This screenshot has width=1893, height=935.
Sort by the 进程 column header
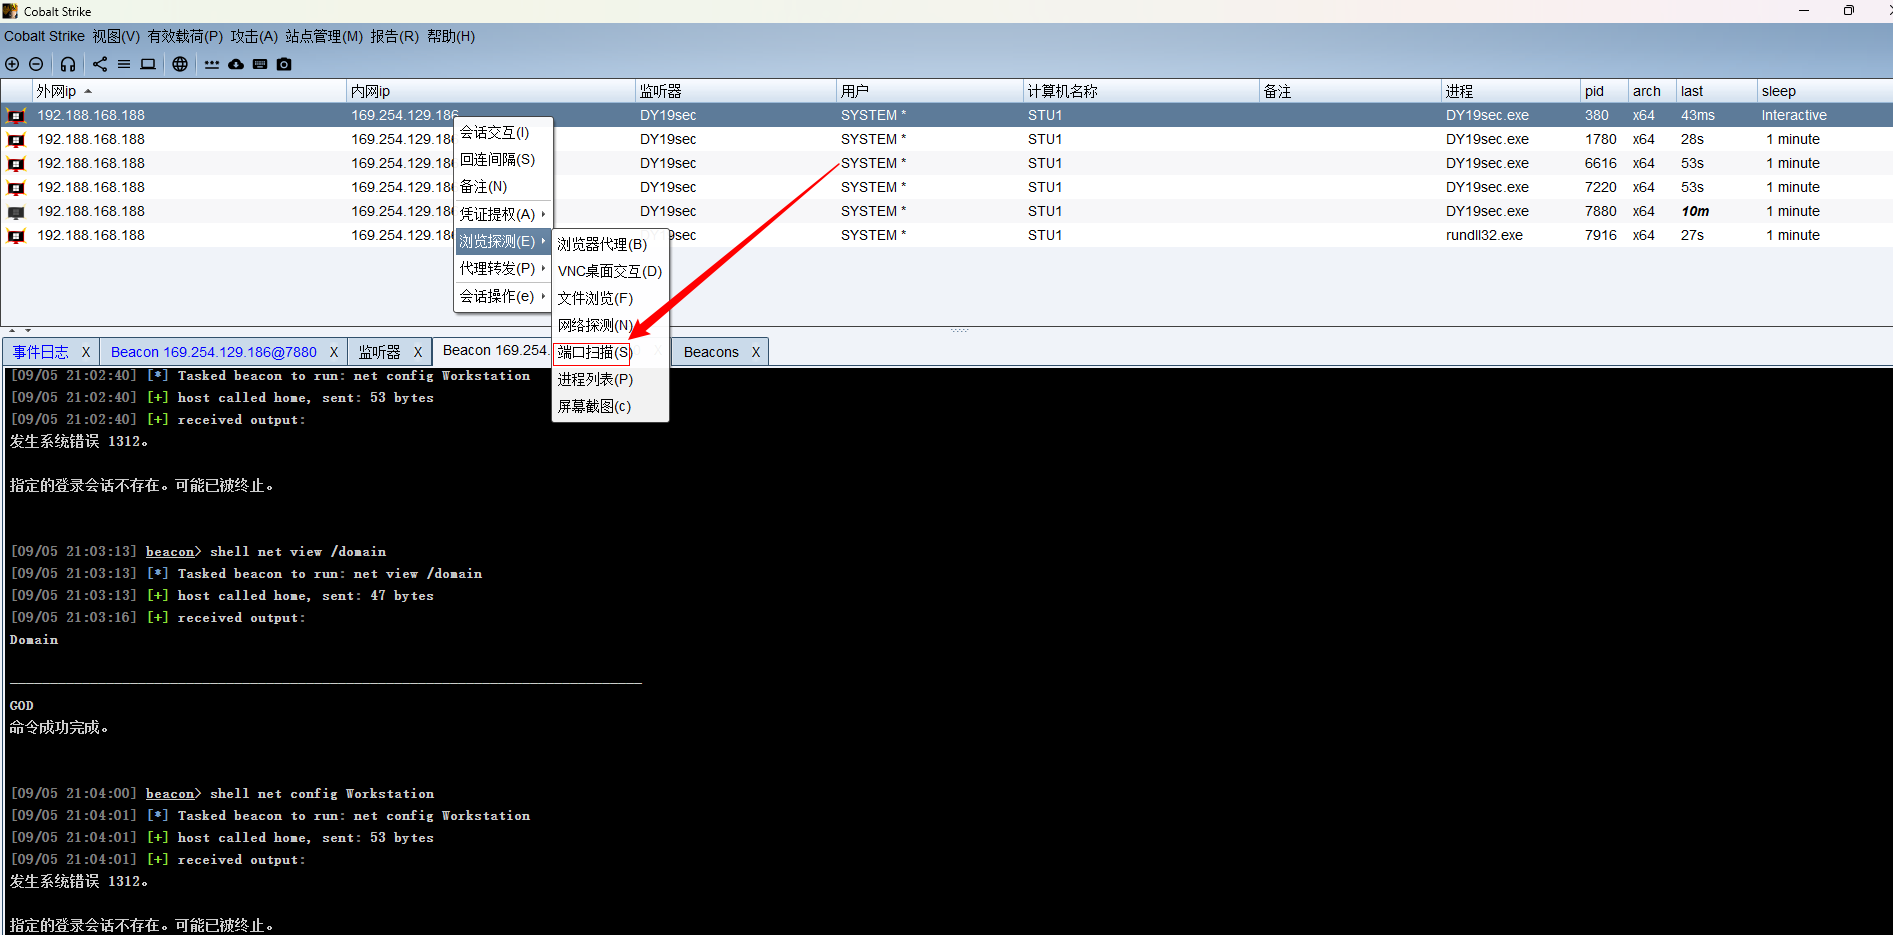(x=1510, y=91)
